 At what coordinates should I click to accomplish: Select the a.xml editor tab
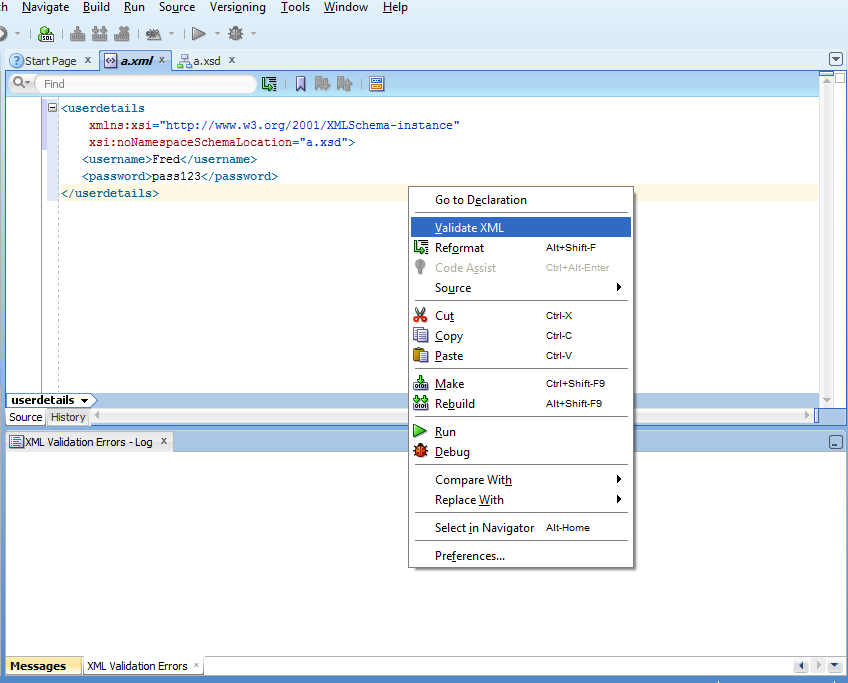(x=136, y=61)
